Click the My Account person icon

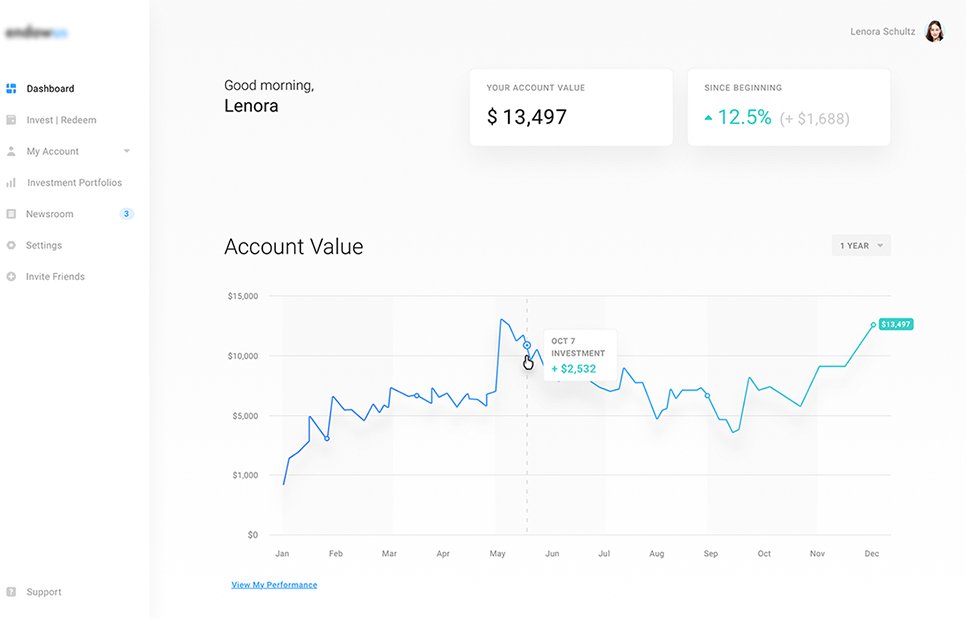click(11, 151)
